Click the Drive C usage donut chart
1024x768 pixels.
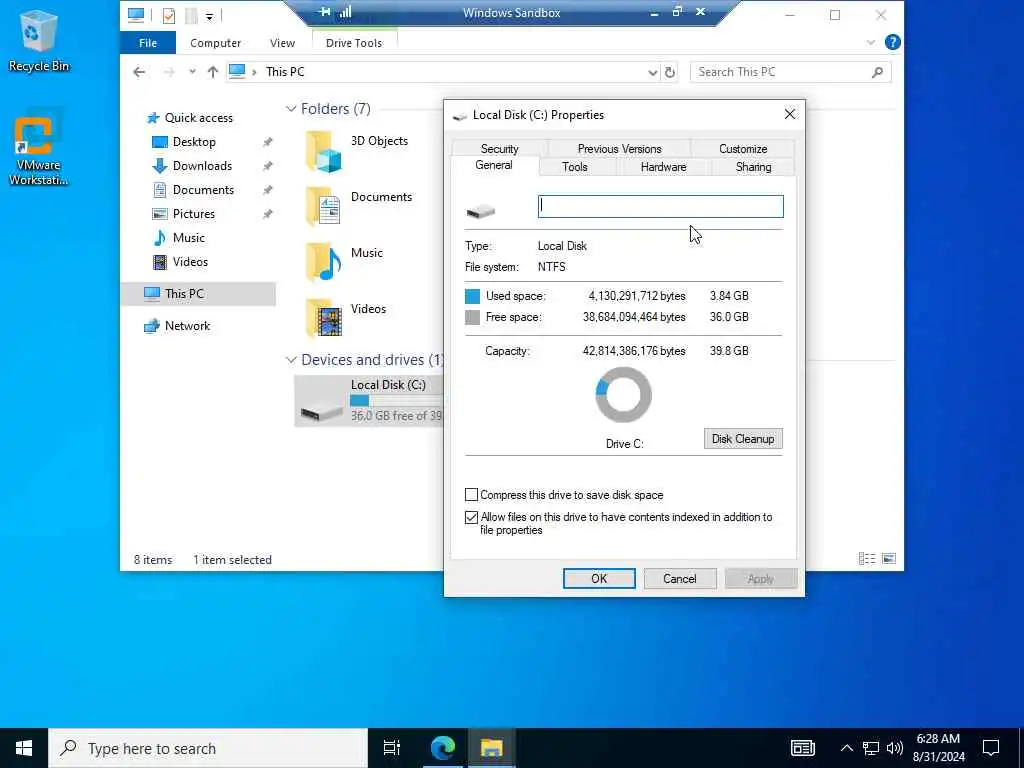[624, 394]
